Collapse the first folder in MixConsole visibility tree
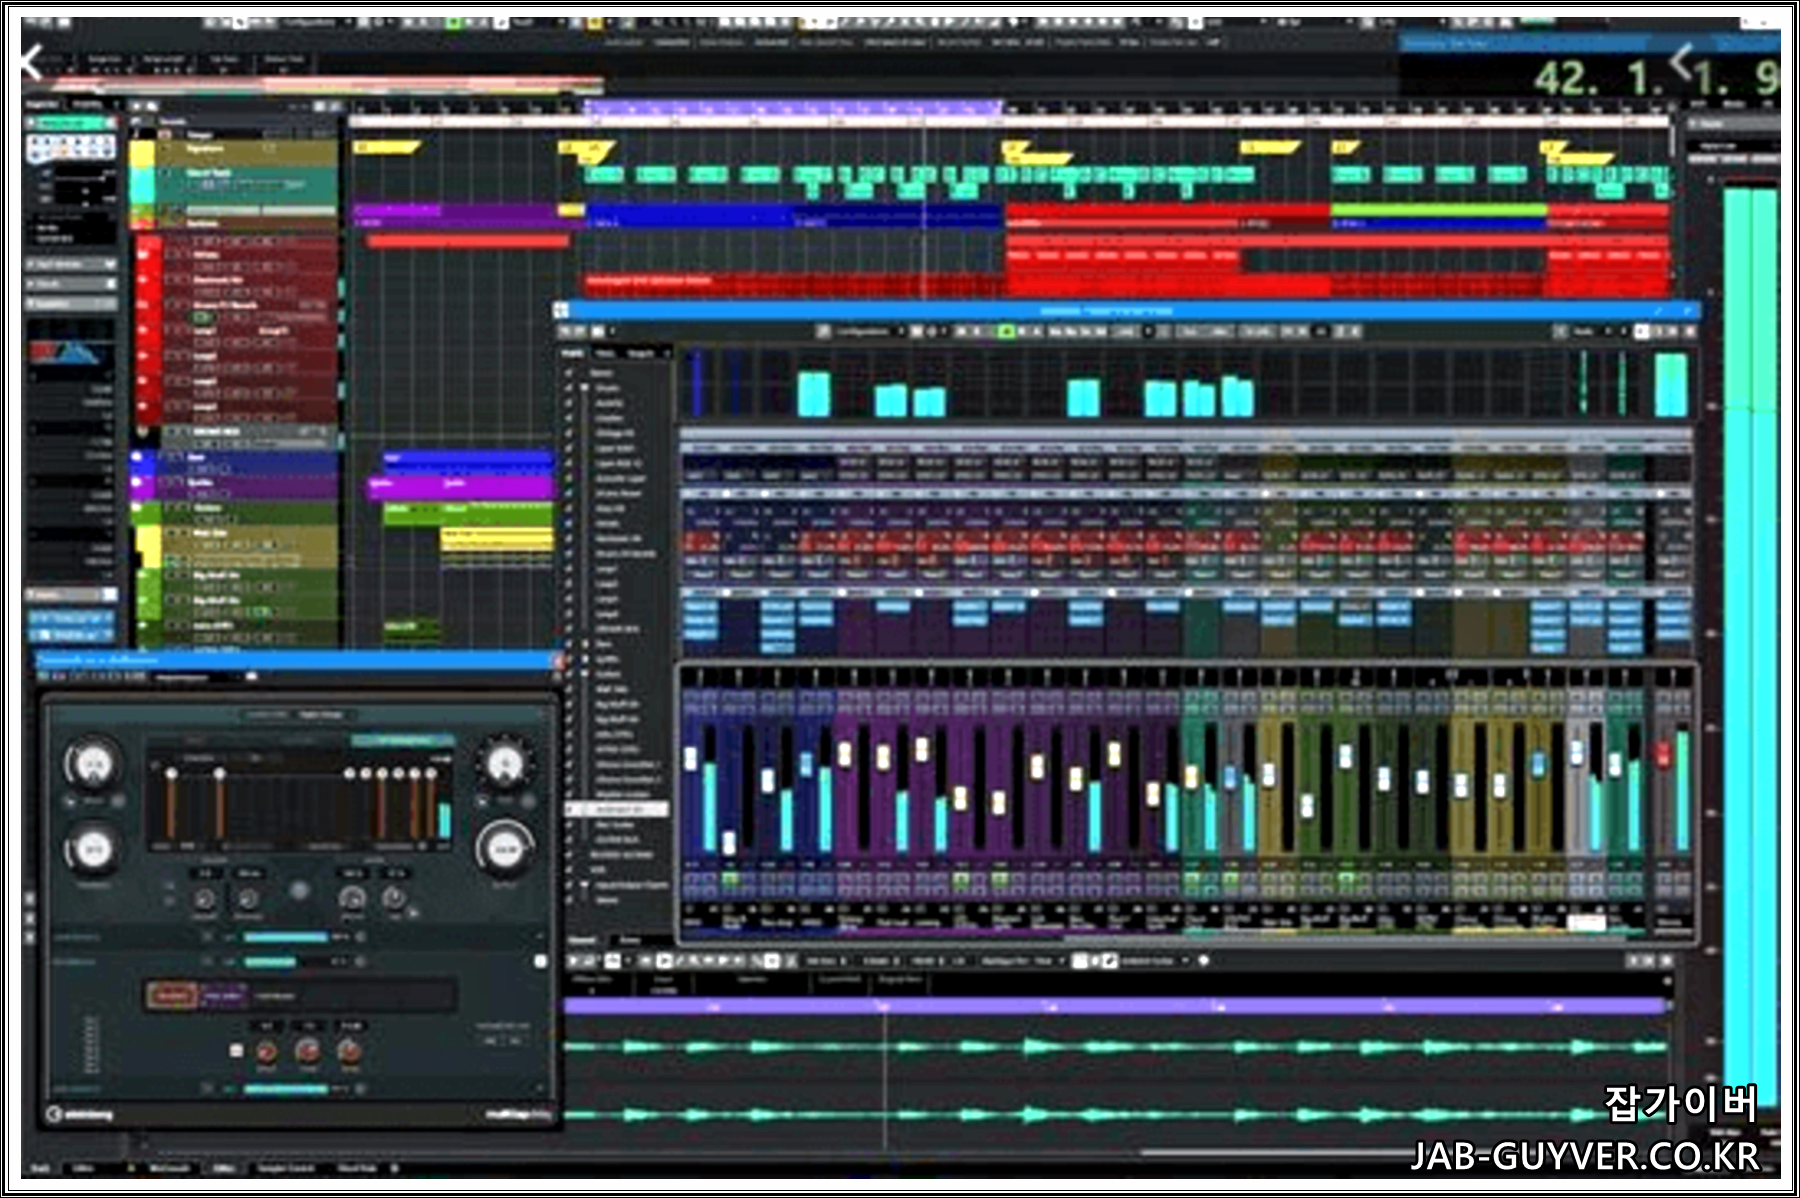This screenshot has width=1800, height=1198. click(586, 387)
